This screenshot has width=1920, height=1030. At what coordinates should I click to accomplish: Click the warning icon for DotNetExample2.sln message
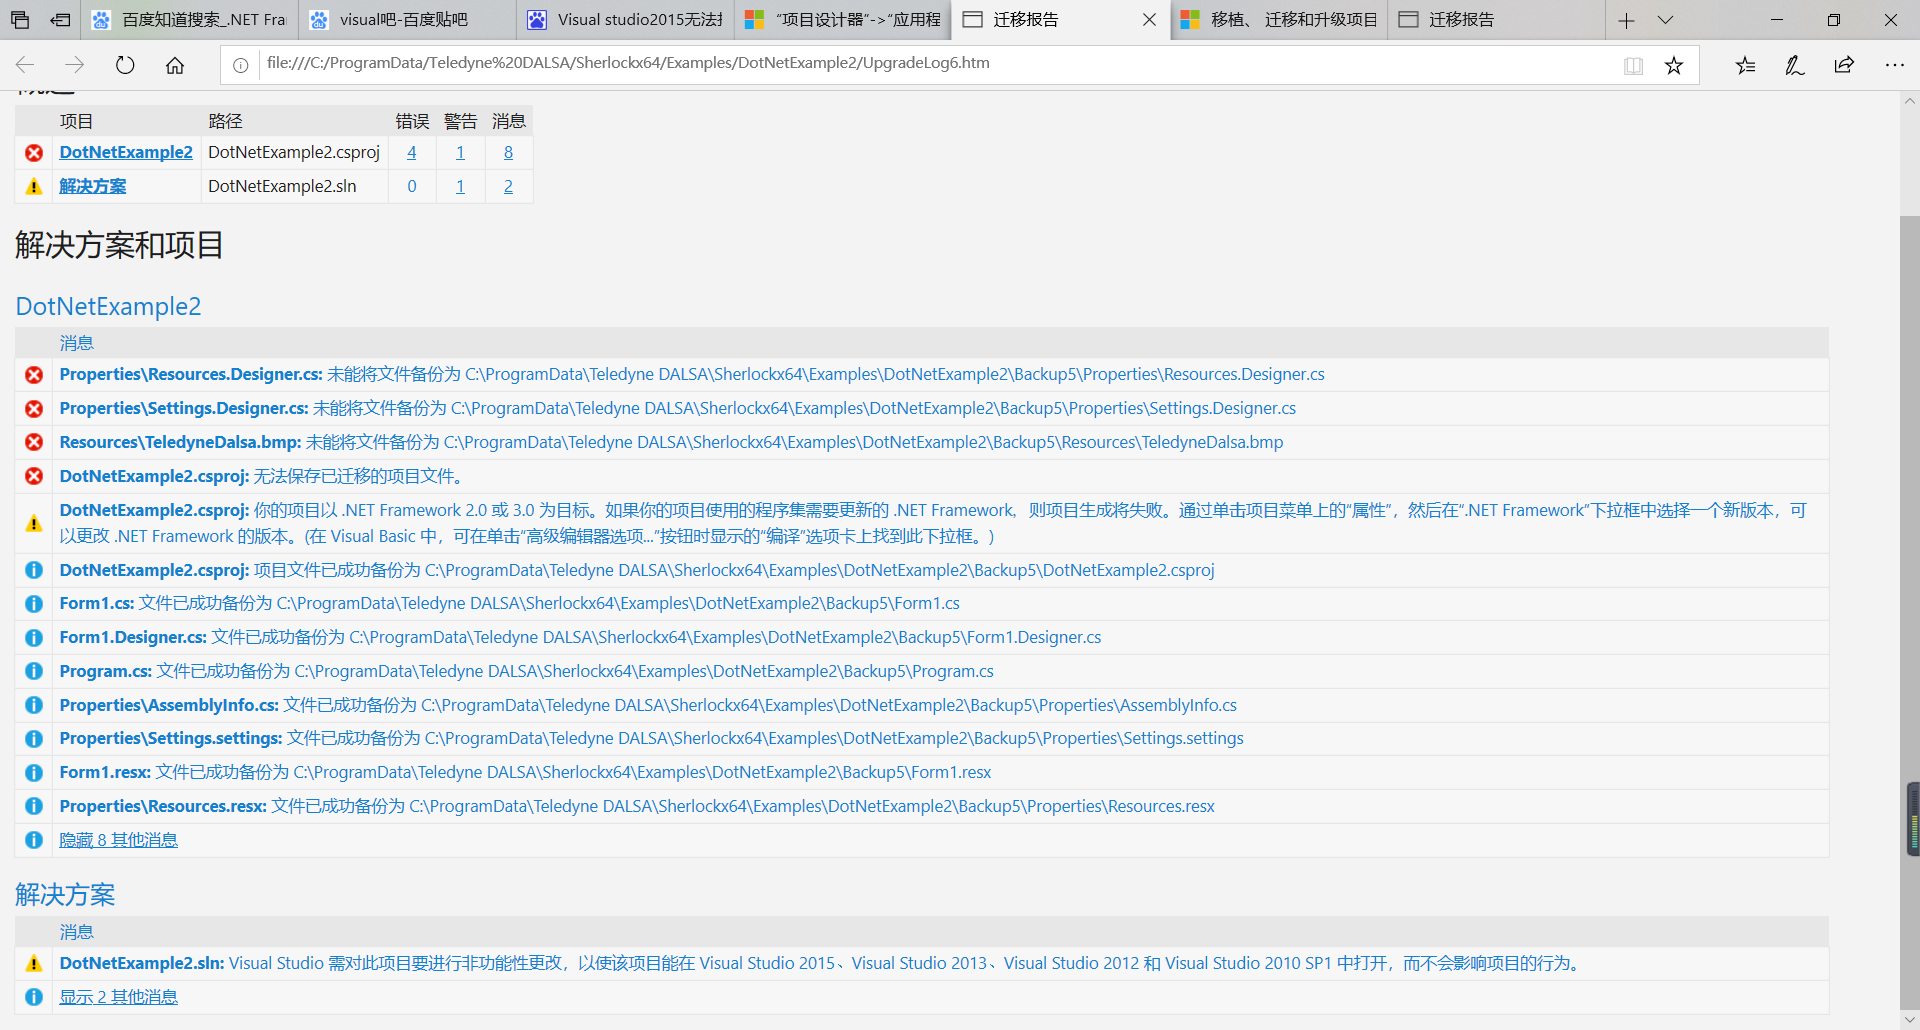click(x=34, y=964)
